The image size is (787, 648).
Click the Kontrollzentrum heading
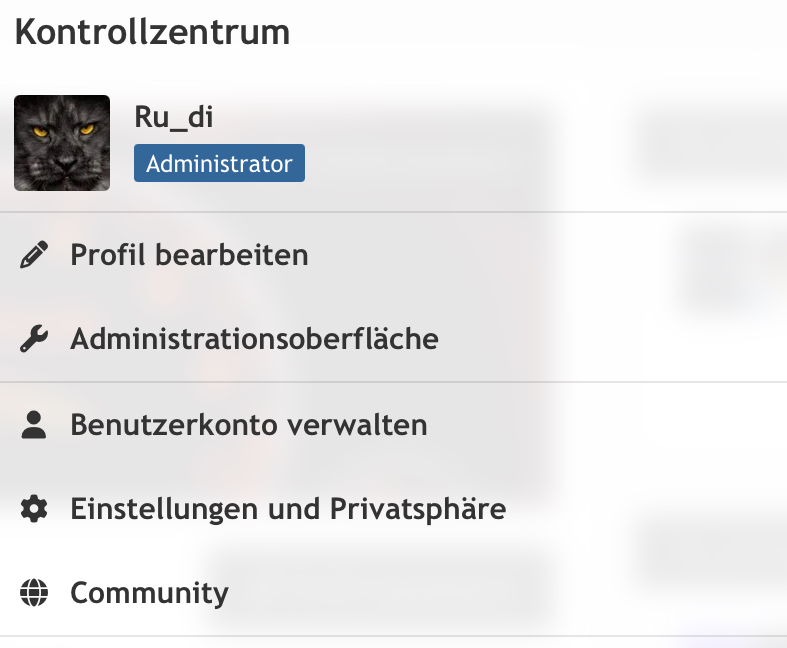pos(152,32)
